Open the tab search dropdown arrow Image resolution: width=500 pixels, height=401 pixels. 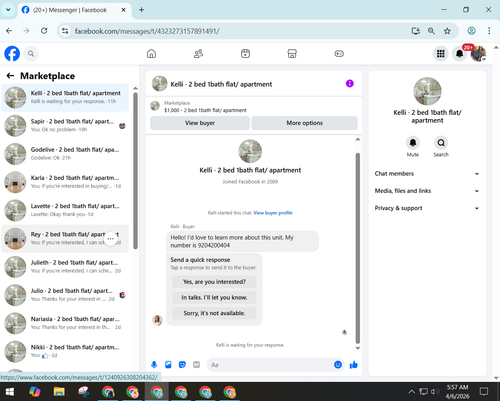point(8,10)
